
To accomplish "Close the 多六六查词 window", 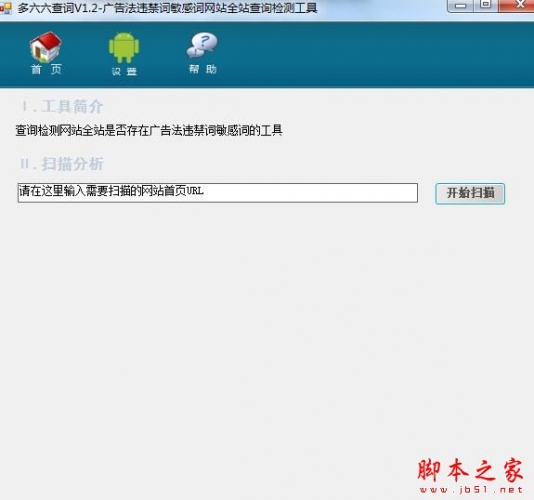I will [x=516, y=5].
